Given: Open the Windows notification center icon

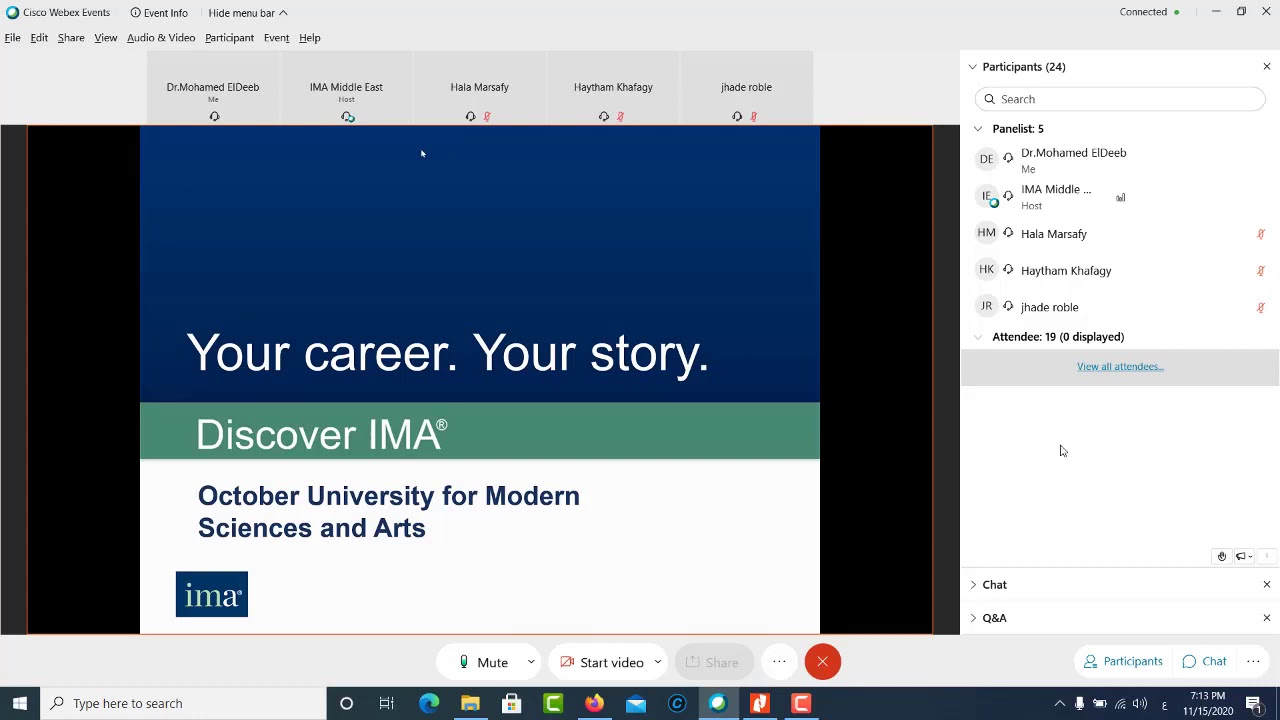Looking at the screenshot, I should click(x=1254, y=703).
